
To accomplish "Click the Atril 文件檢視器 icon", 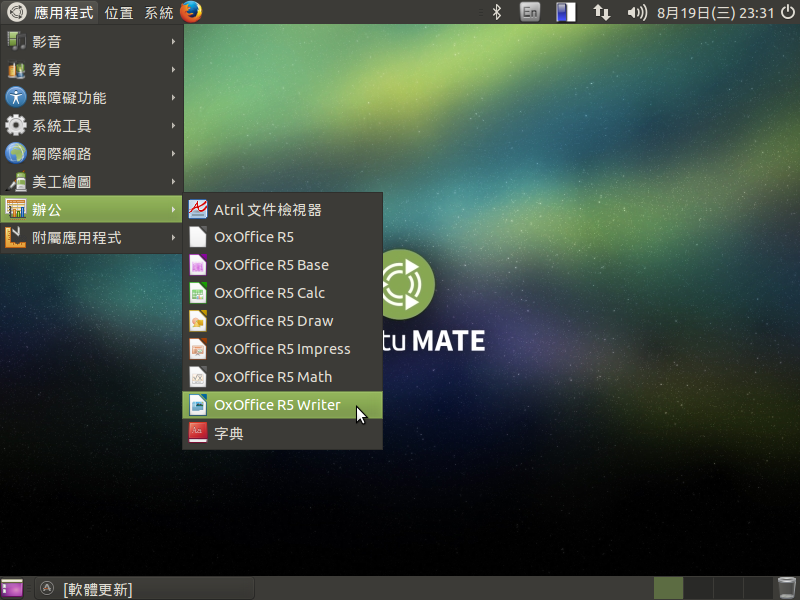I will click(x=197, y=209).
